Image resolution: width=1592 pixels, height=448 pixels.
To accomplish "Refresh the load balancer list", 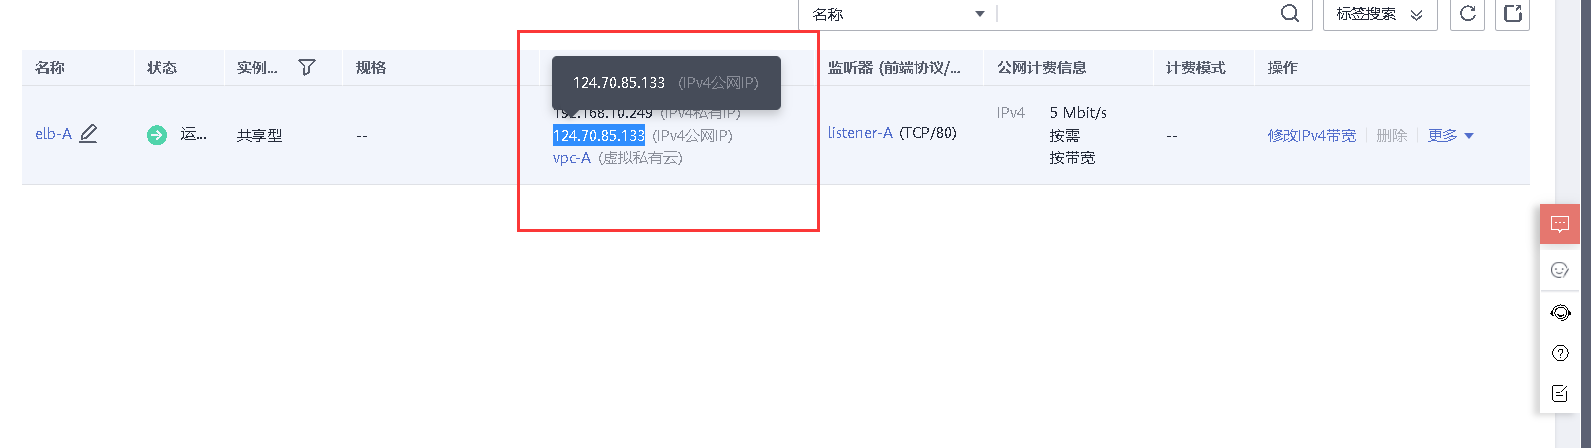I will (x=1467, y=13).
